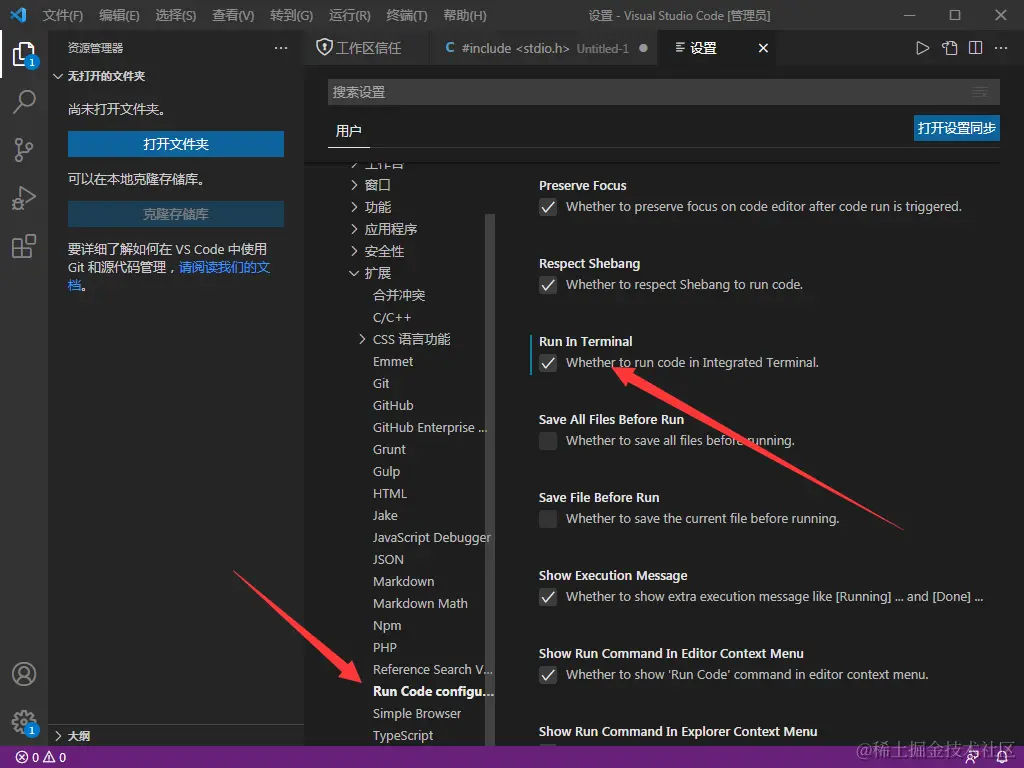1024x768 pixels.
Task: Open the Extensions view icon
Action: click(24, 247)
